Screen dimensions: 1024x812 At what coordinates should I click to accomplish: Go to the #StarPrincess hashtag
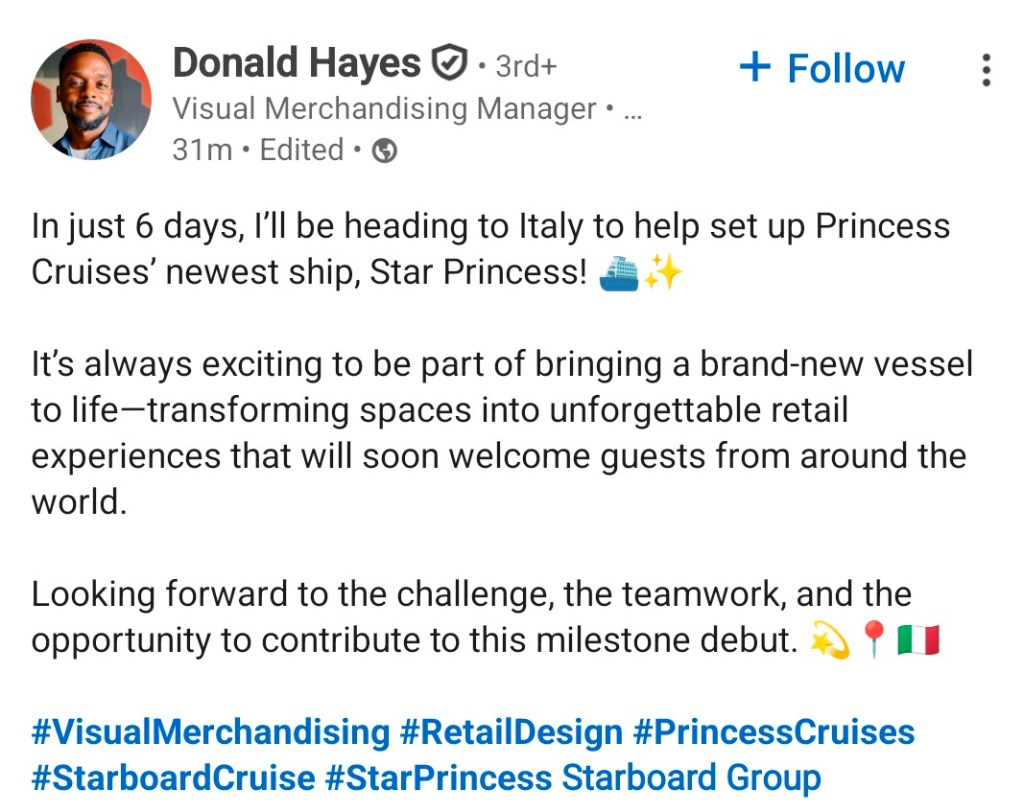[439, 777]
